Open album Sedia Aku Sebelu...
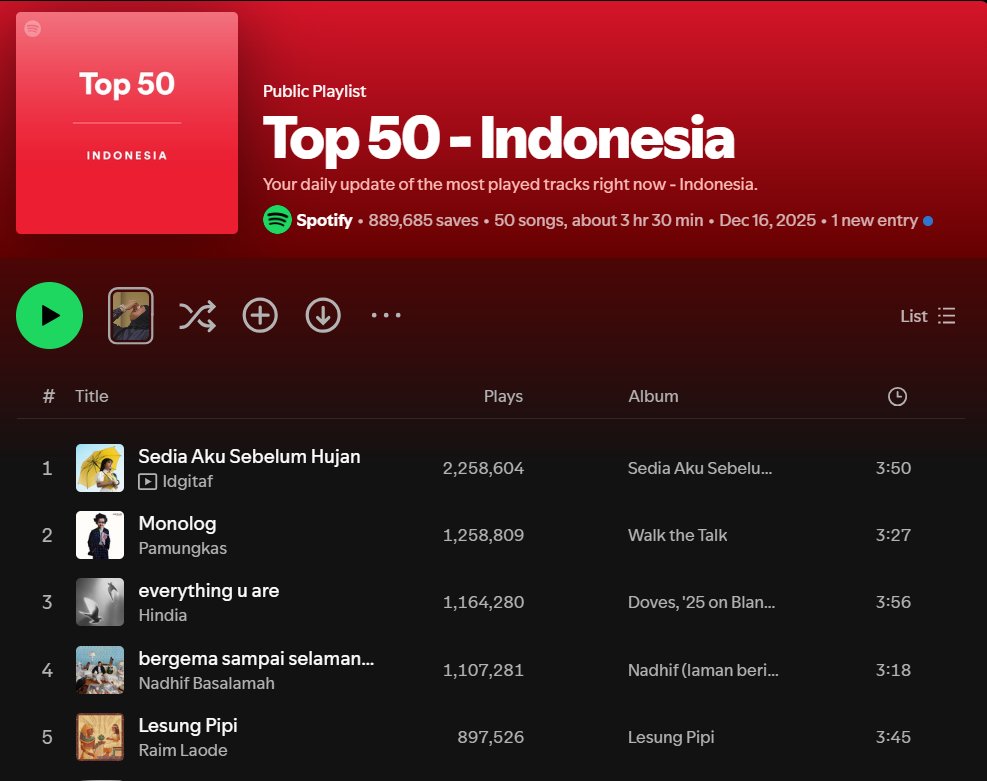987x781 pixels. pos(699,468)
